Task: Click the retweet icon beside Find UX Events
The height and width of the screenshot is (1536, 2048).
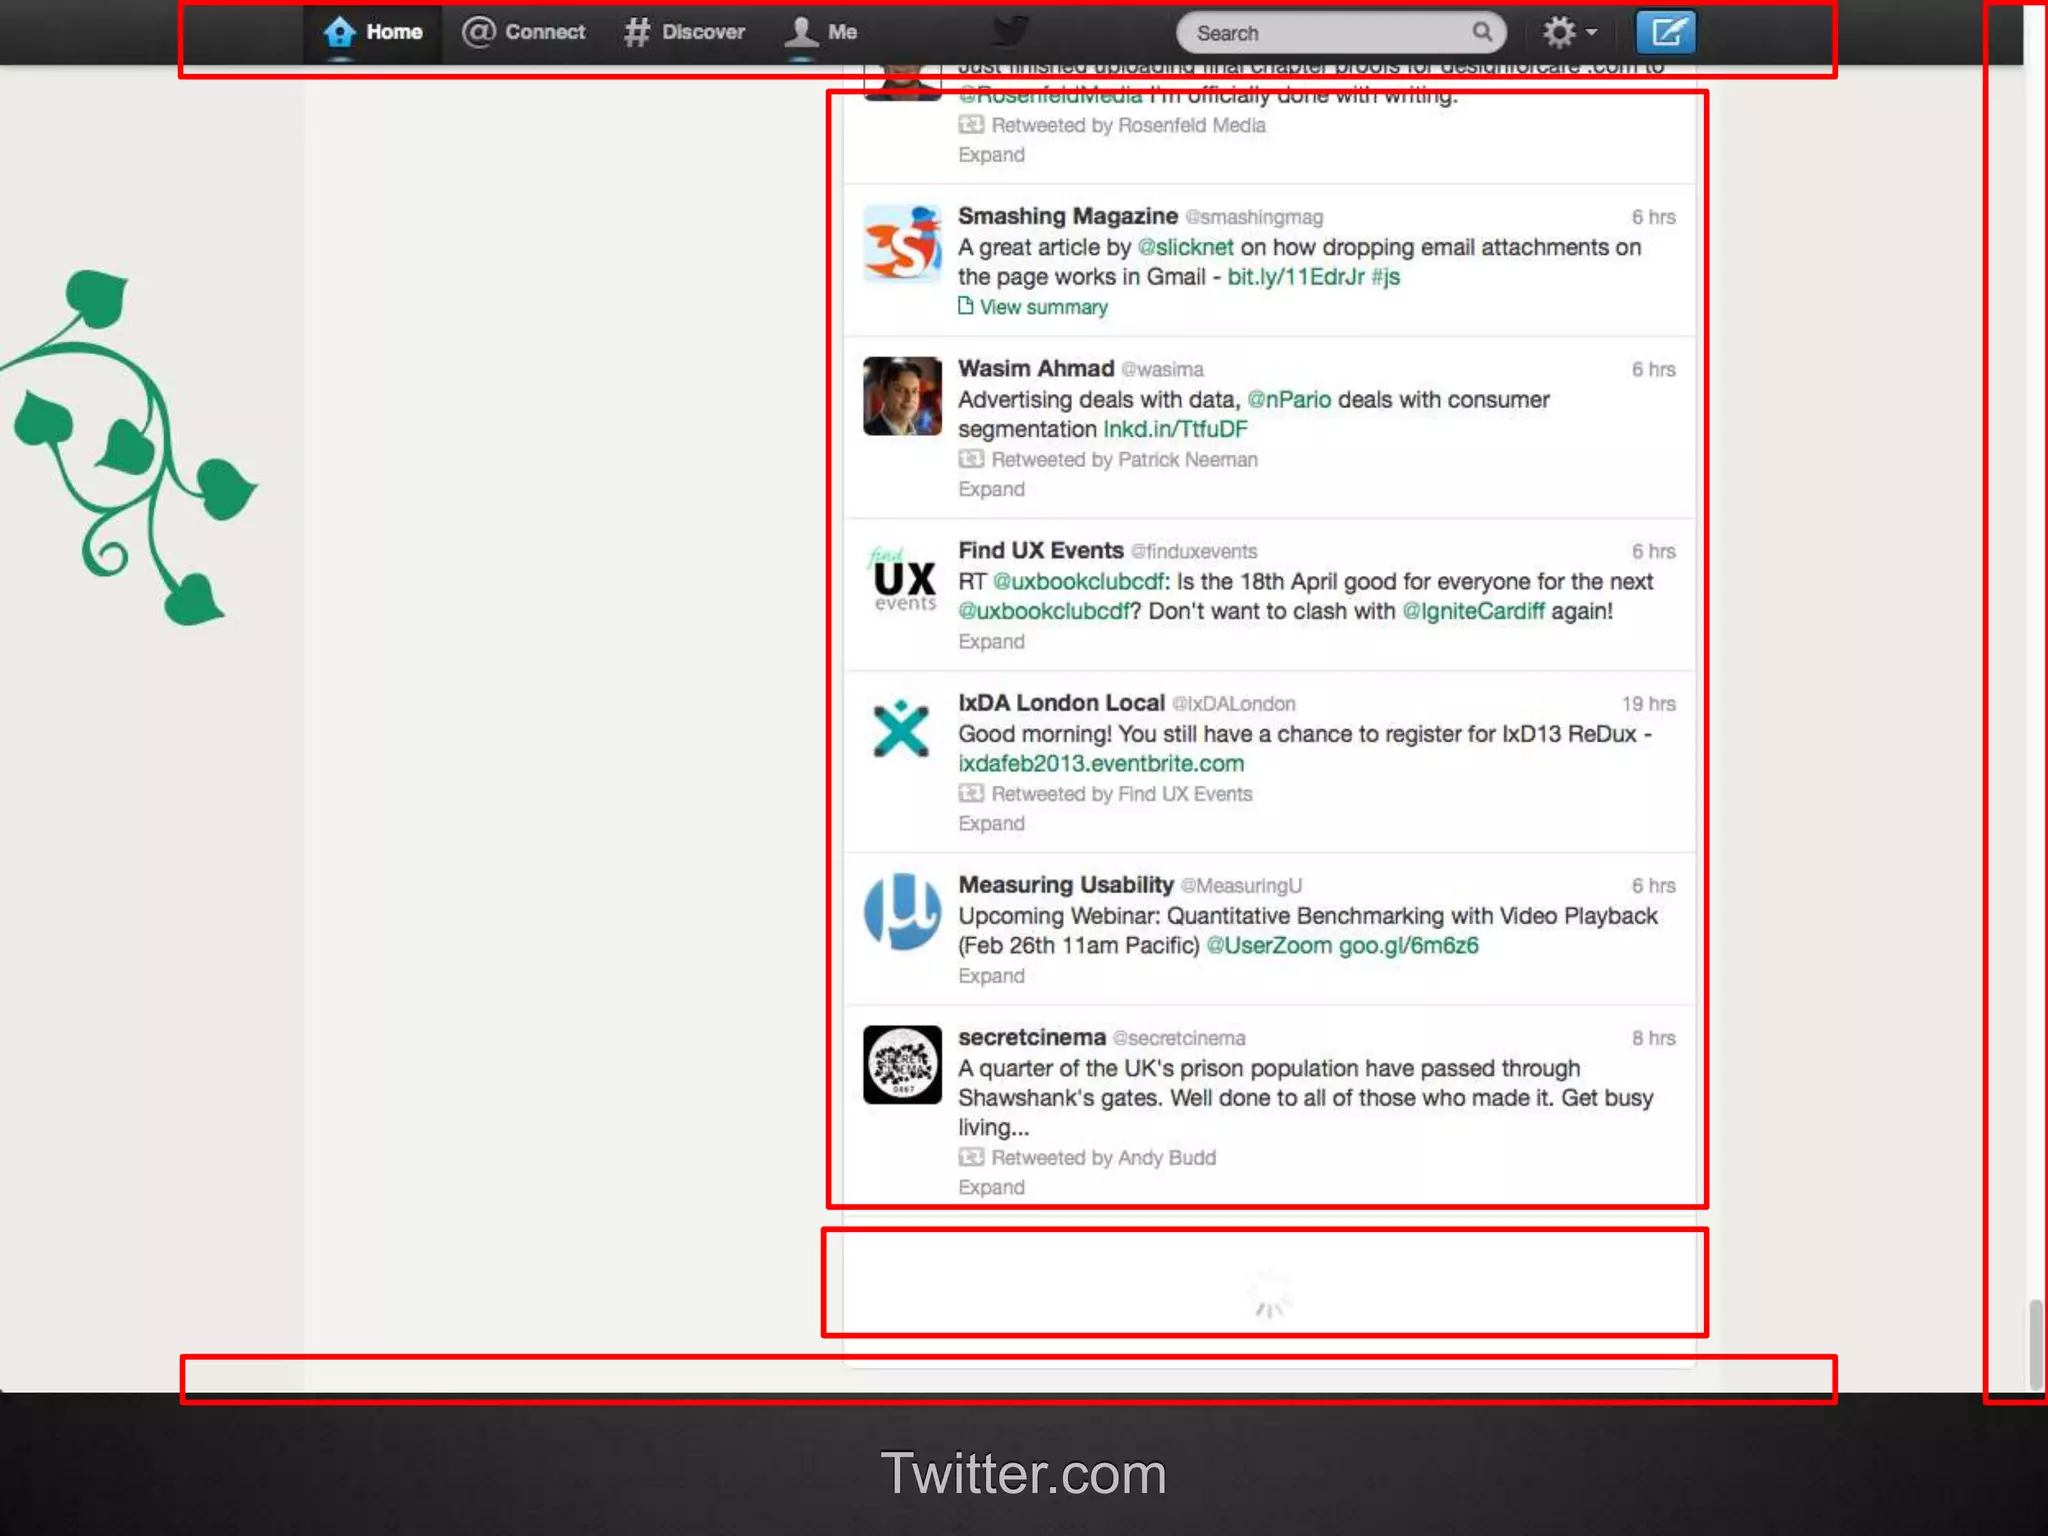Action: (971, 793)
